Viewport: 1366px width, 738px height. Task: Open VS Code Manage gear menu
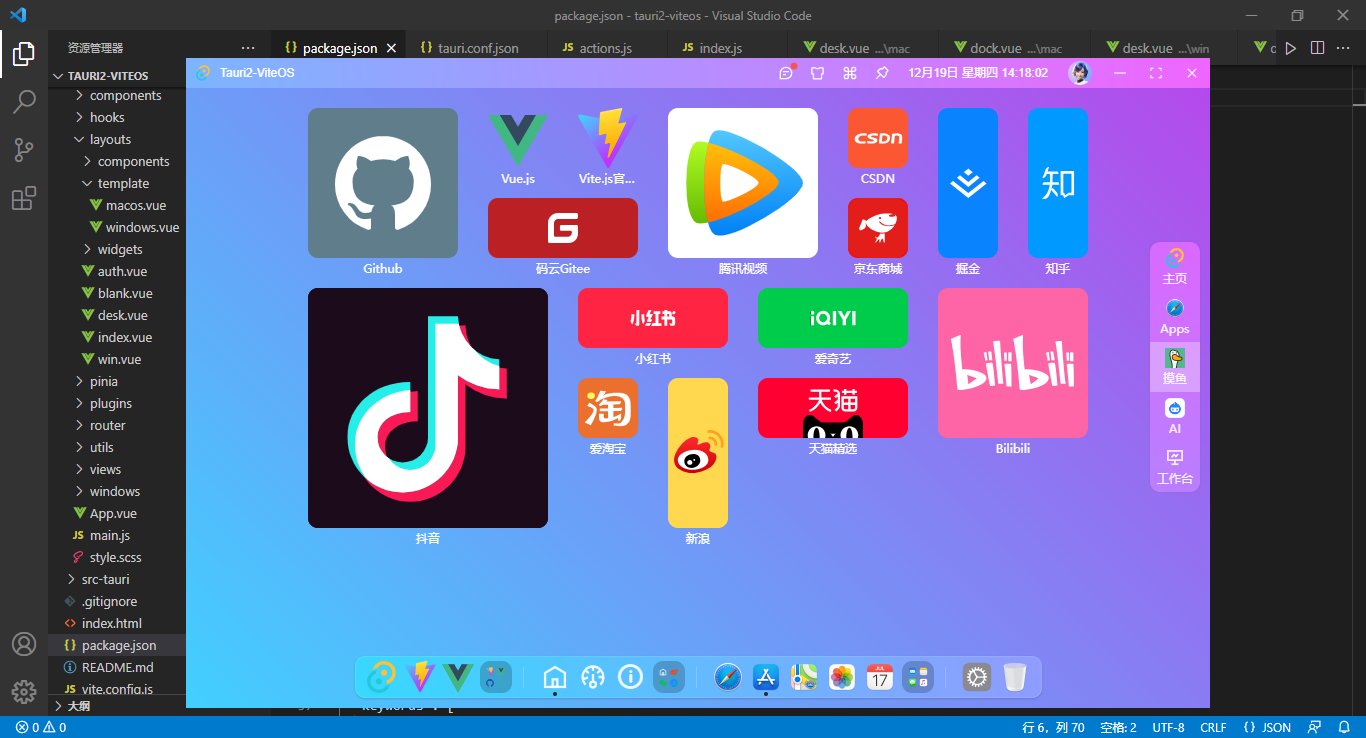tap(24, 691)
